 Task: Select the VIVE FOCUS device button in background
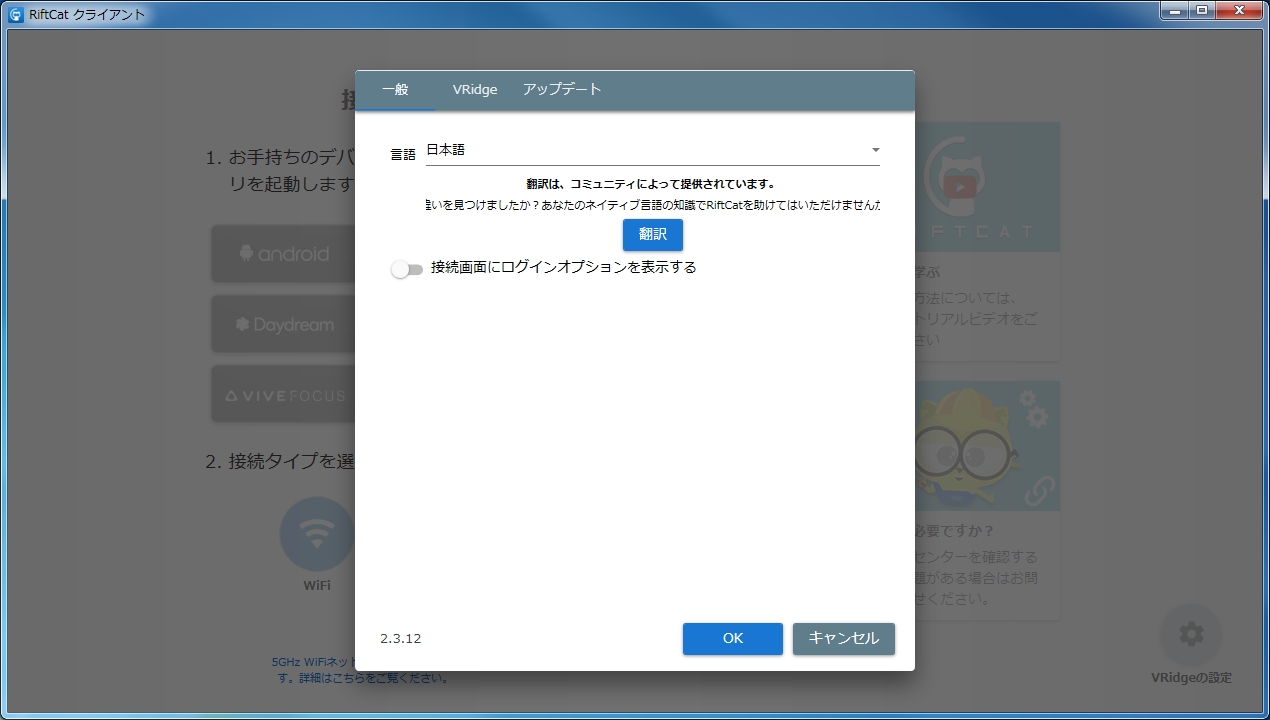click(x=284, y=394)
